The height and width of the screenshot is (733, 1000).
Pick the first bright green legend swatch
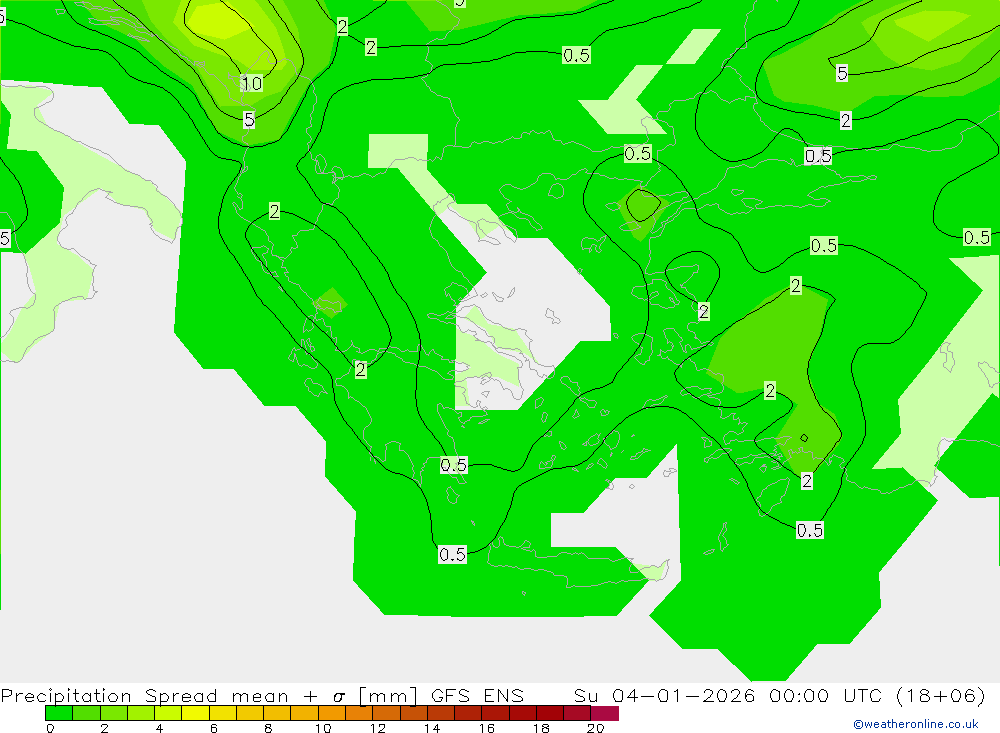(x=59, y=713)
